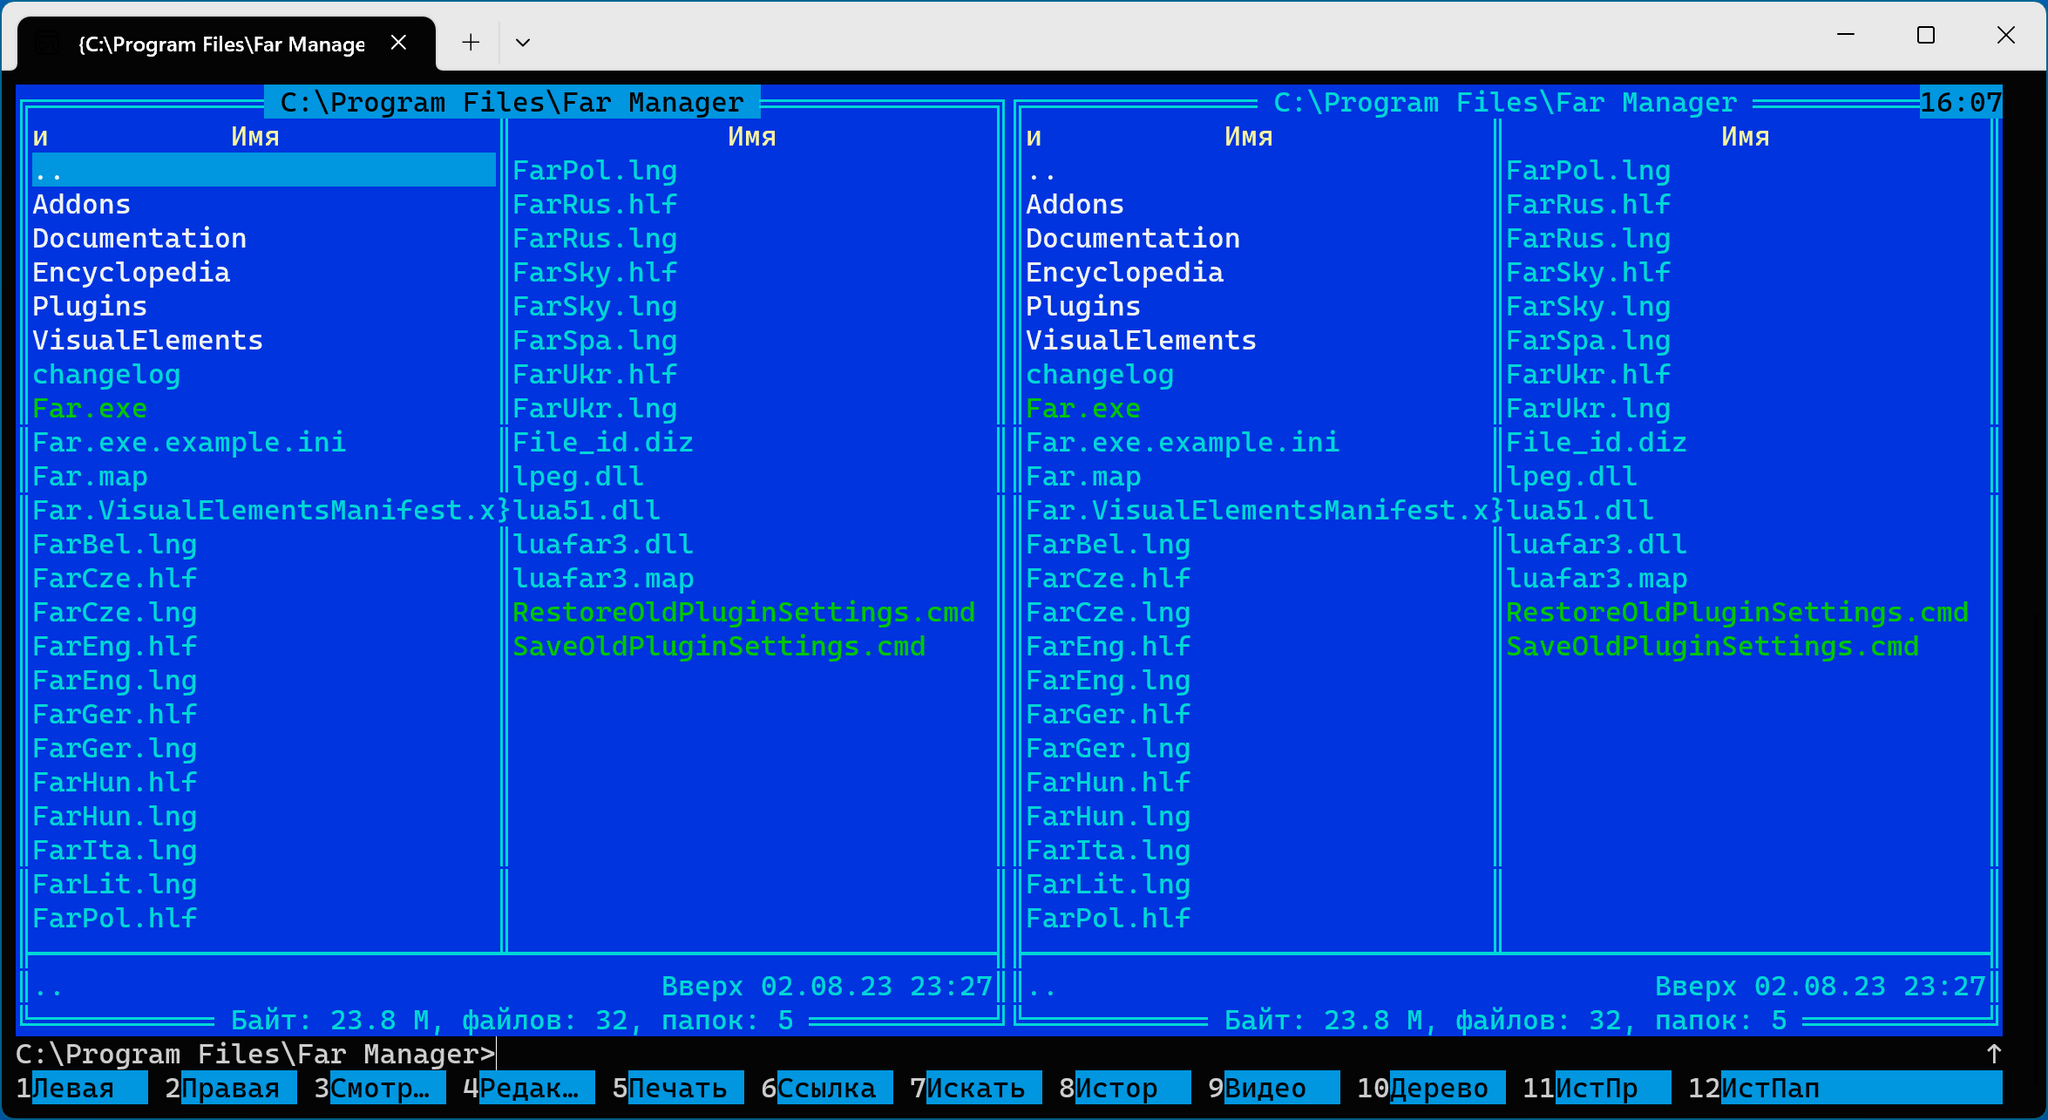Open the tab profile dropdown chevron
This screenshot has height=1120, width=2048.
point(522,42)
